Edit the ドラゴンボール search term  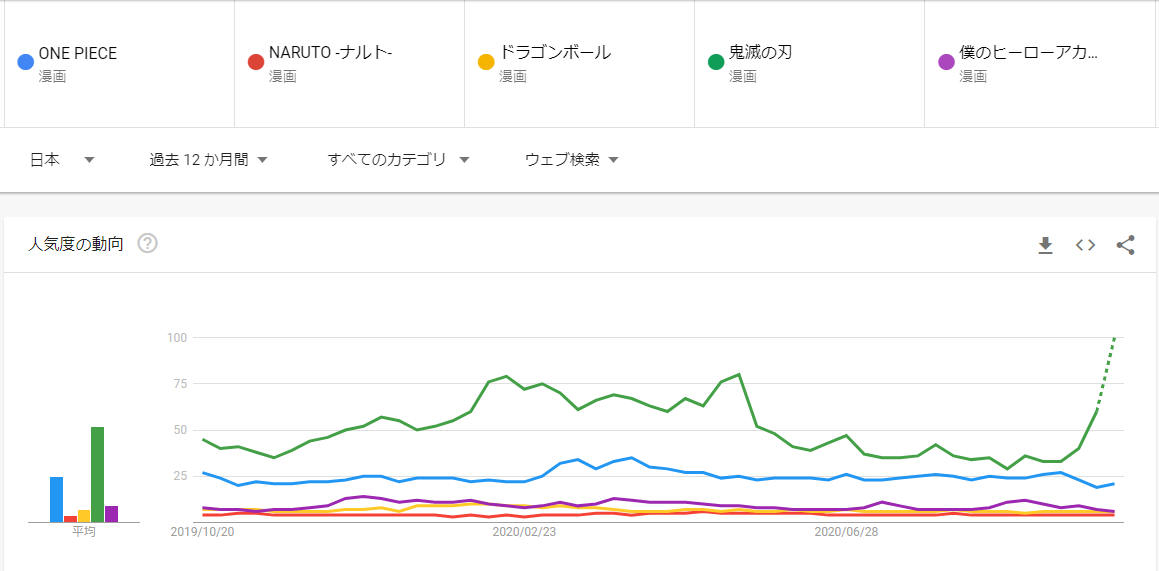pos(580,63)
